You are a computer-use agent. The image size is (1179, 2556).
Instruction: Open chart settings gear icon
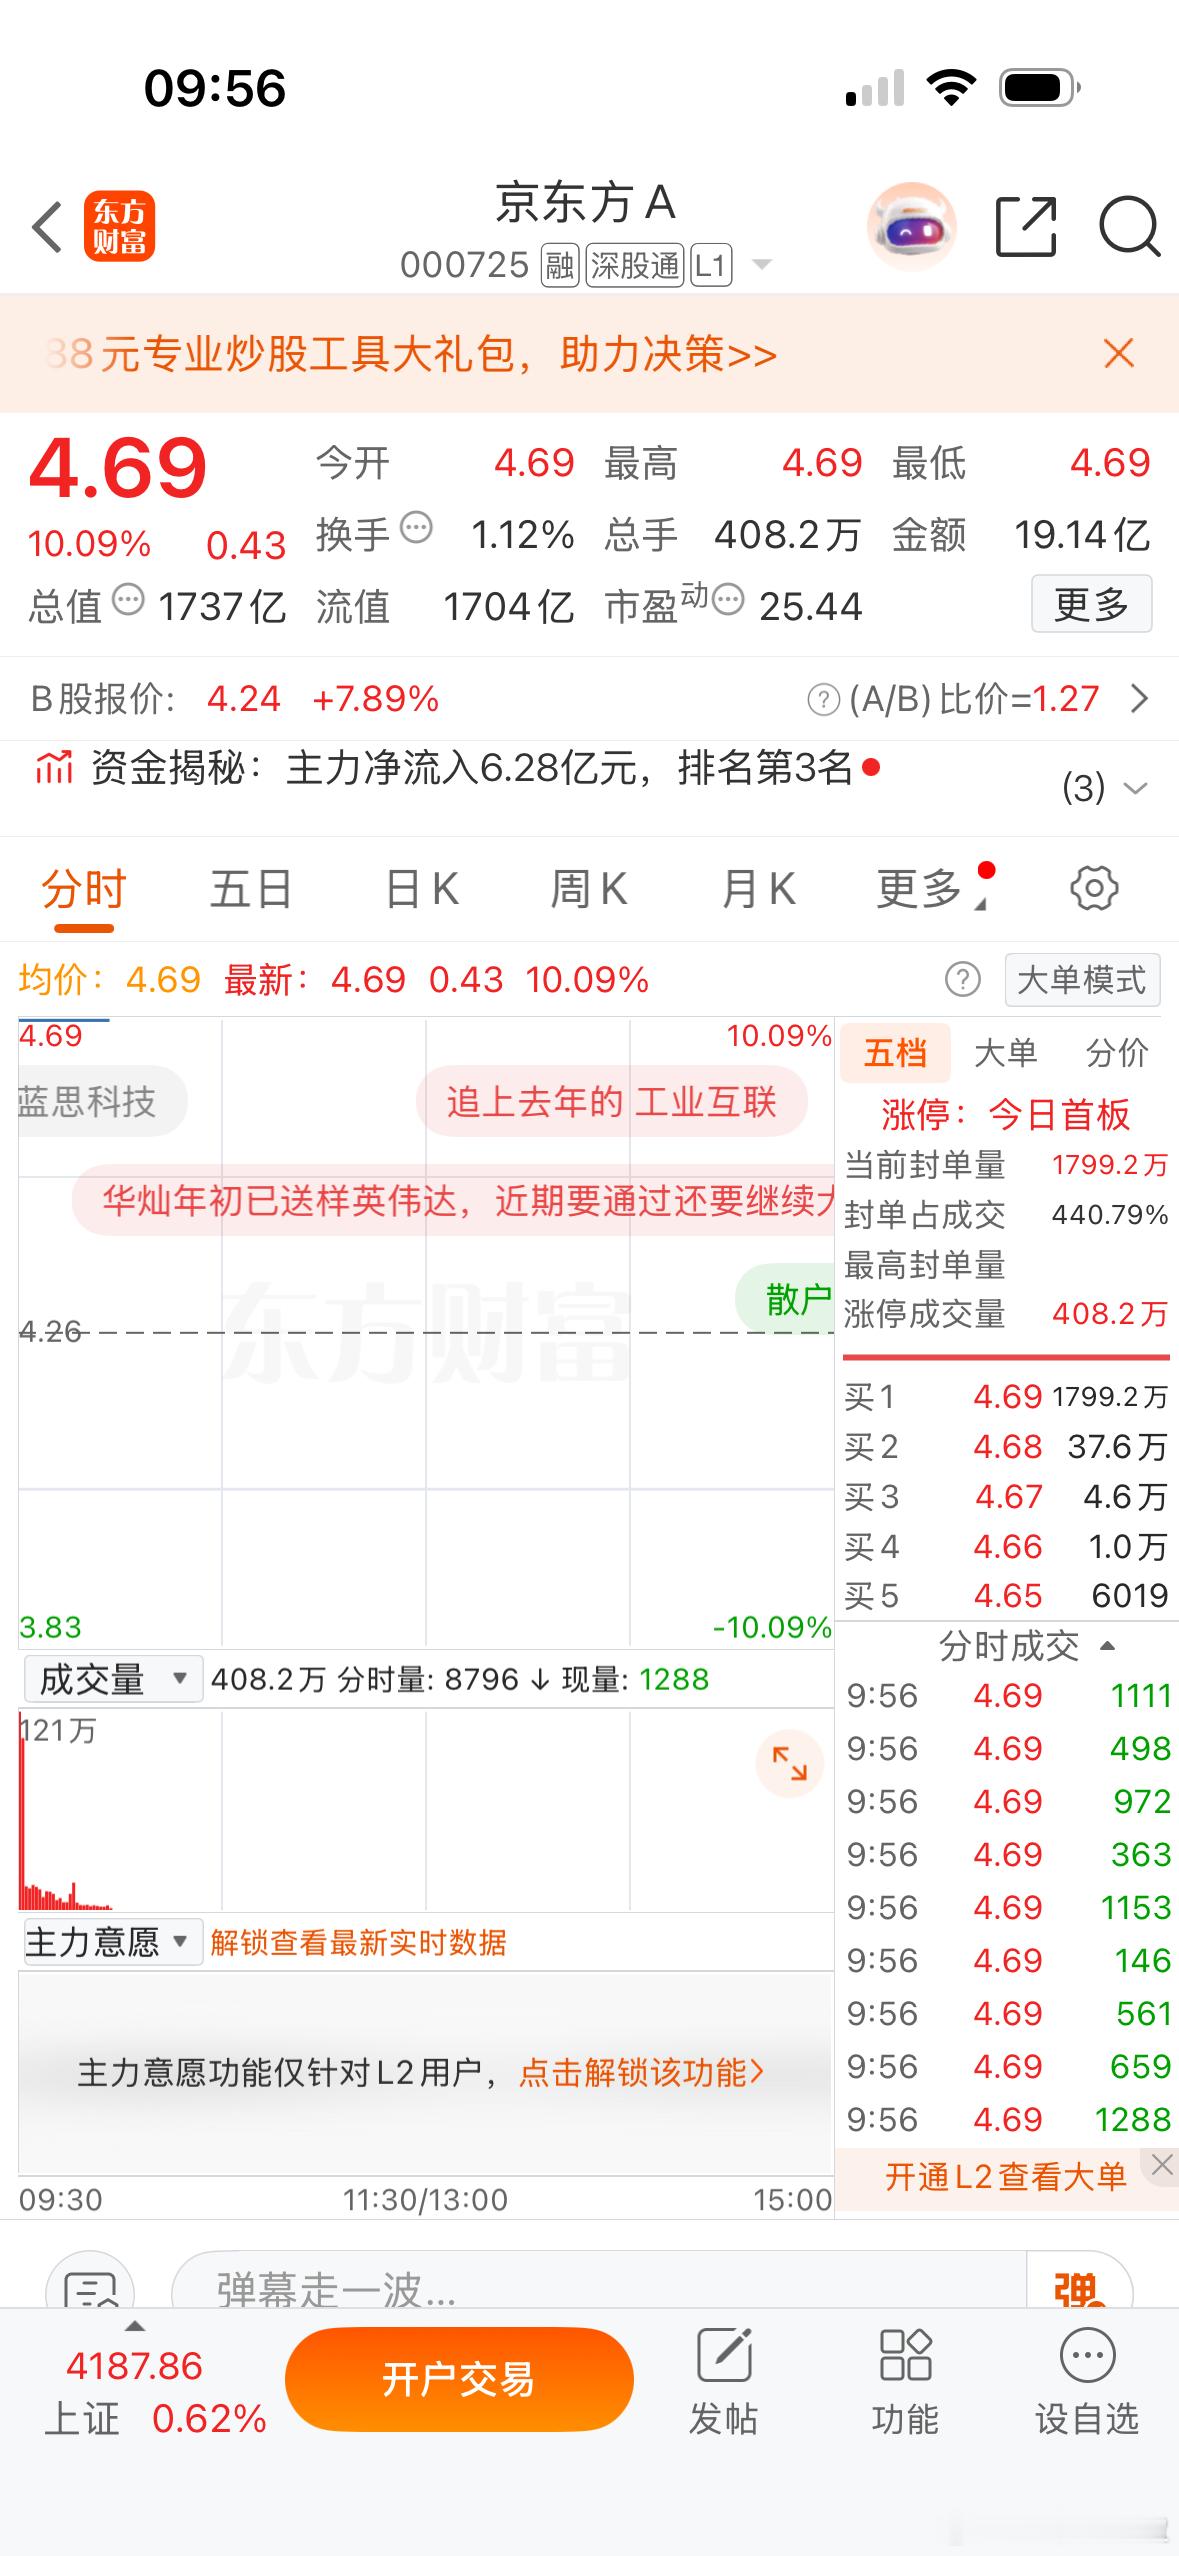tap(1094, 888)
